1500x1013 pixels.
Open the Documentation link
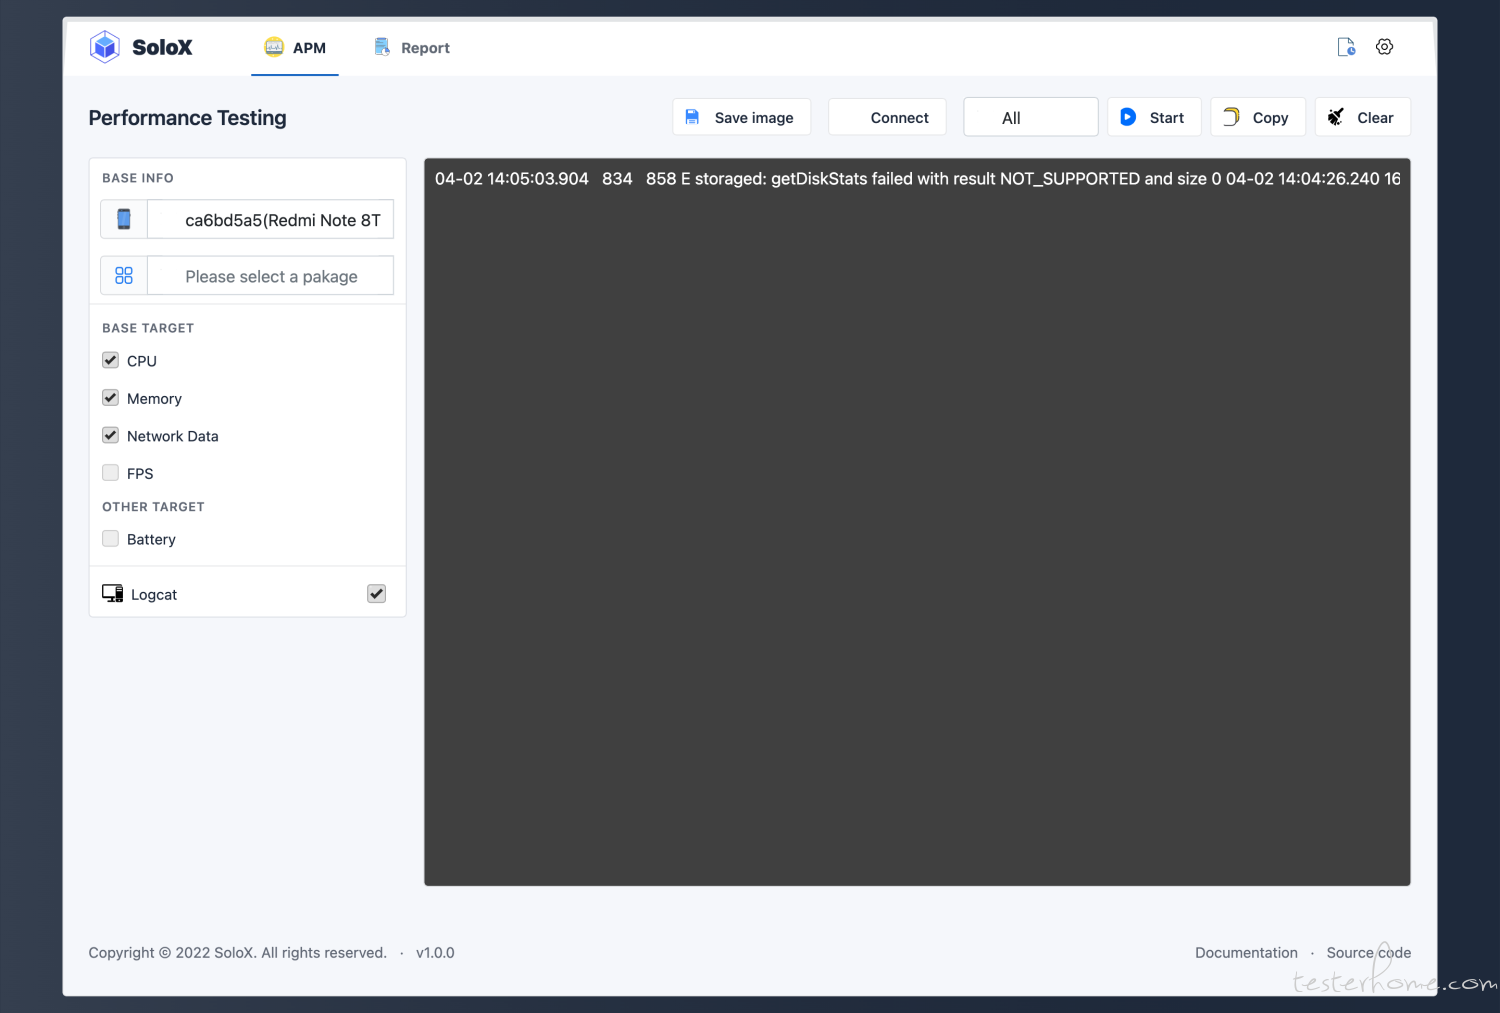(1246, 952)
